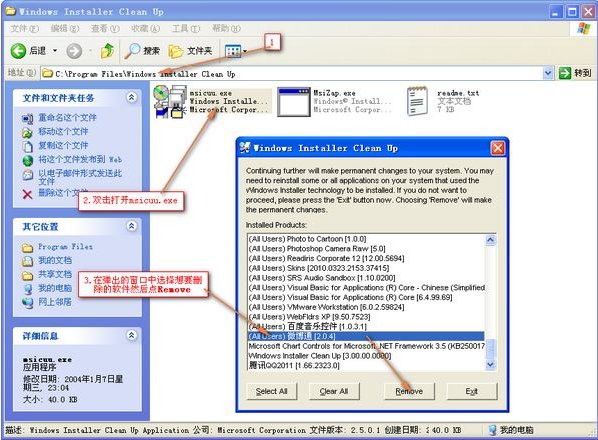The image size is (598, 440).
Task: Click the red X delete file icon
Action: pos(27,194)
